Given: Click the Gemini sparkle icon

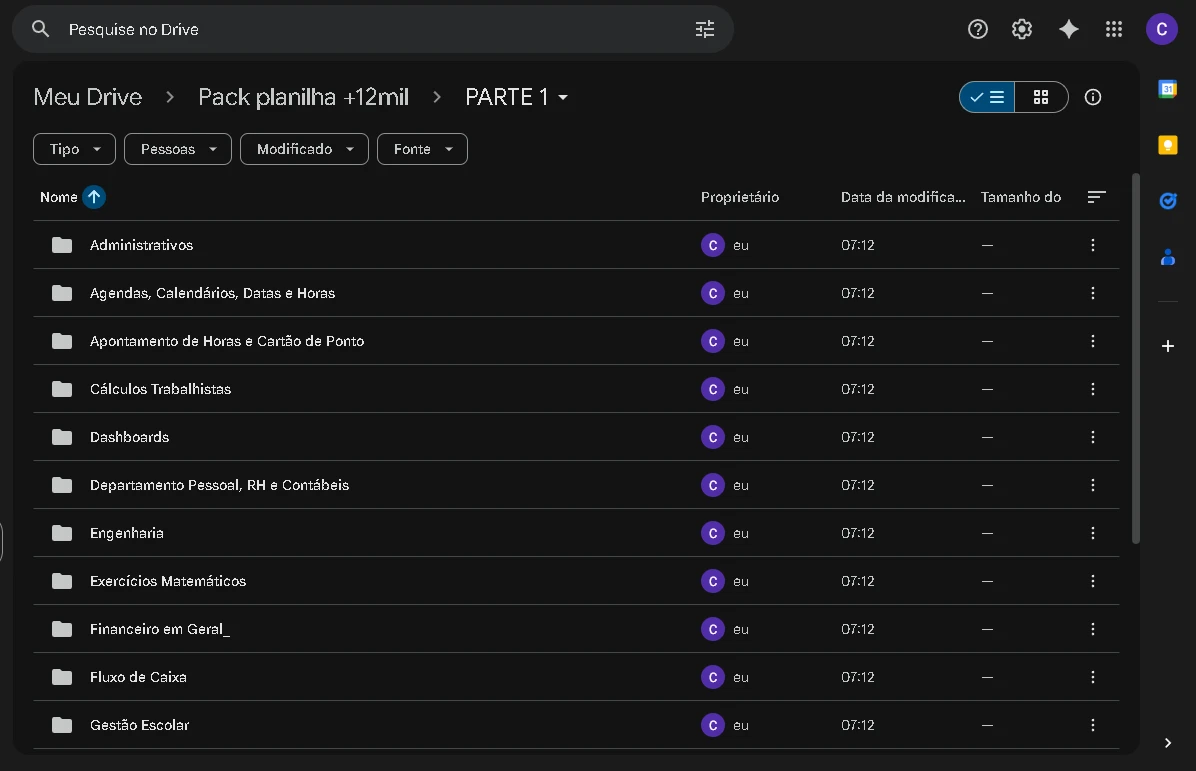Looking at the screenshot, I should tap(1069, 29).
